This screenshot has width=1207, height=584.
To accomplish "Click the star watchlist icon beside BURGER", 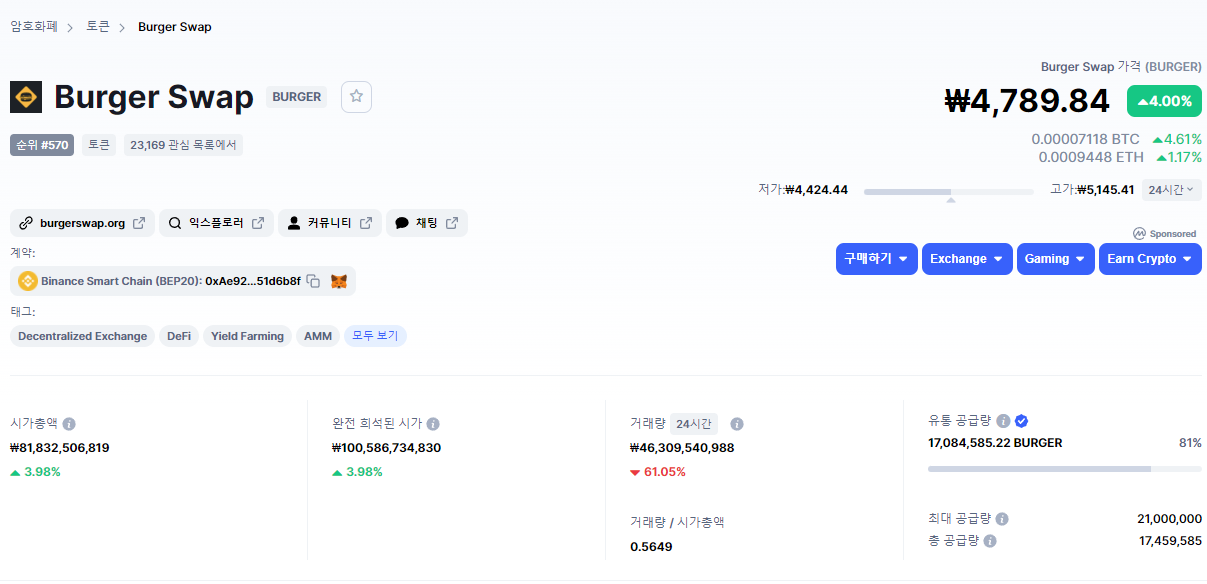I will (x=356, y=97).
